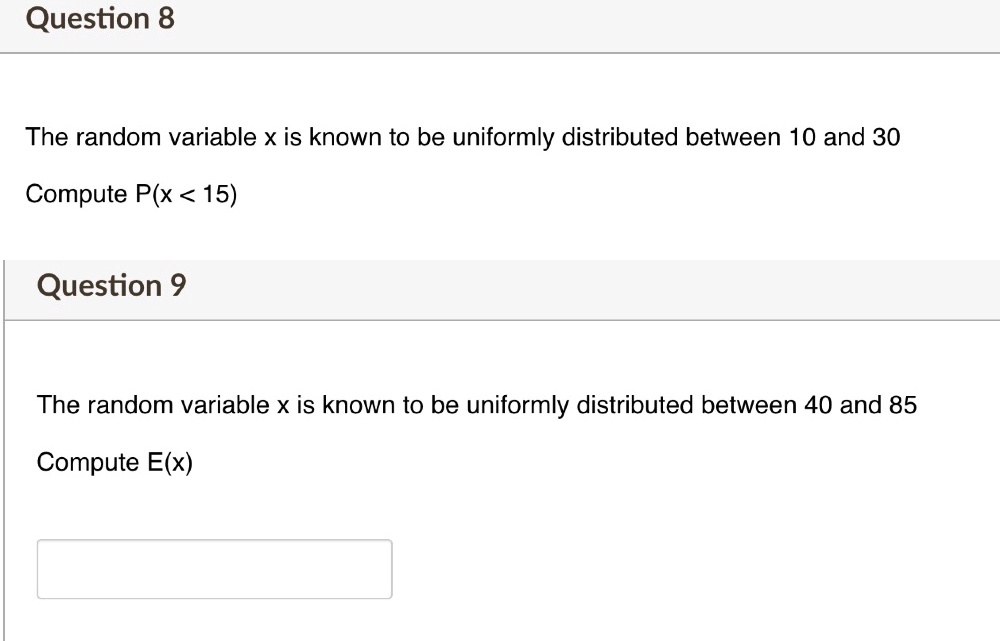The width and height of the screenshot is (1000, 641).
Task: Select the 'Question 8' title label
Action: pyautogui.click(x=99, y=18)
